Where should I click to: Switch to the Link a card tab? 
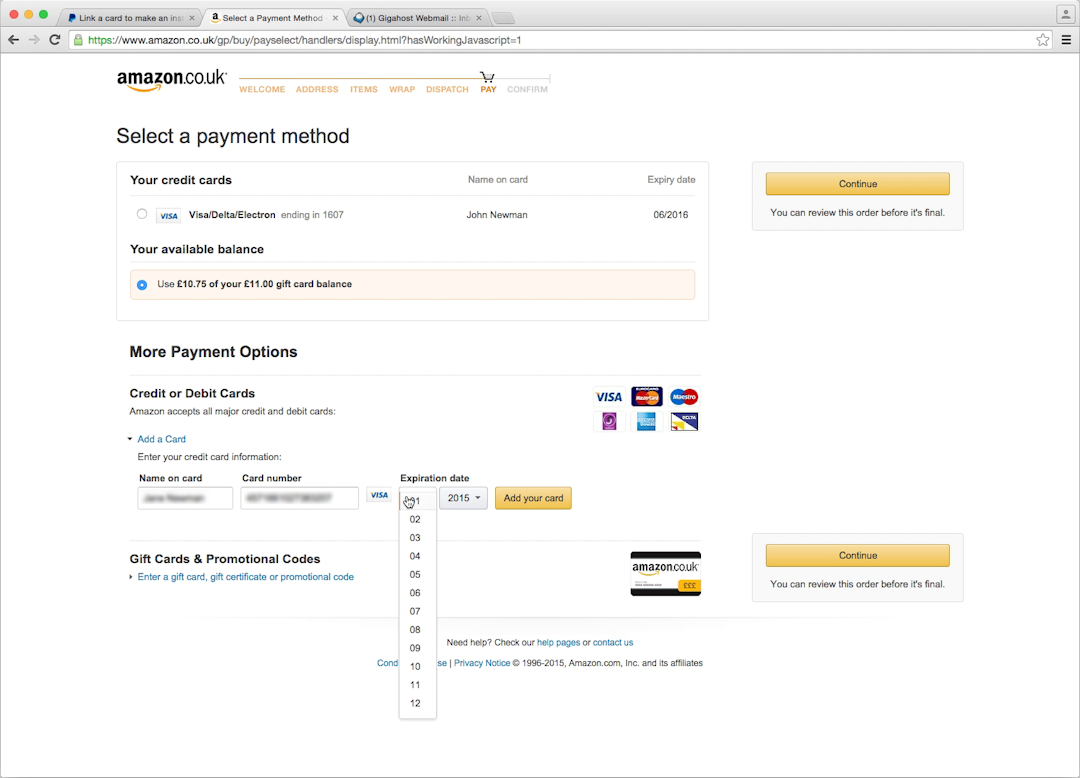pyautogui.click(x=130, y=17)
